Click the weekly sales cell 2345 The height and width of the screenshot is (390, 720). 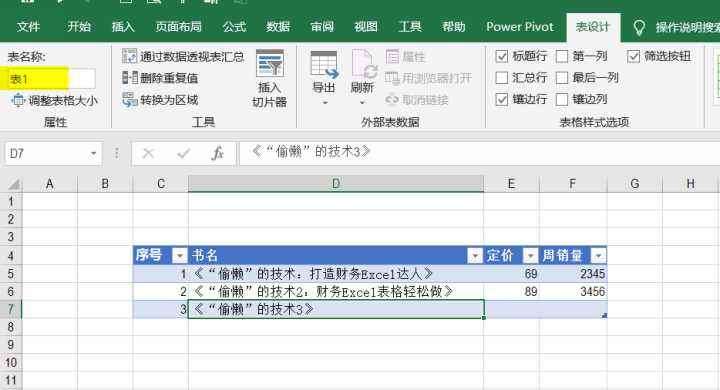(573, 274)
